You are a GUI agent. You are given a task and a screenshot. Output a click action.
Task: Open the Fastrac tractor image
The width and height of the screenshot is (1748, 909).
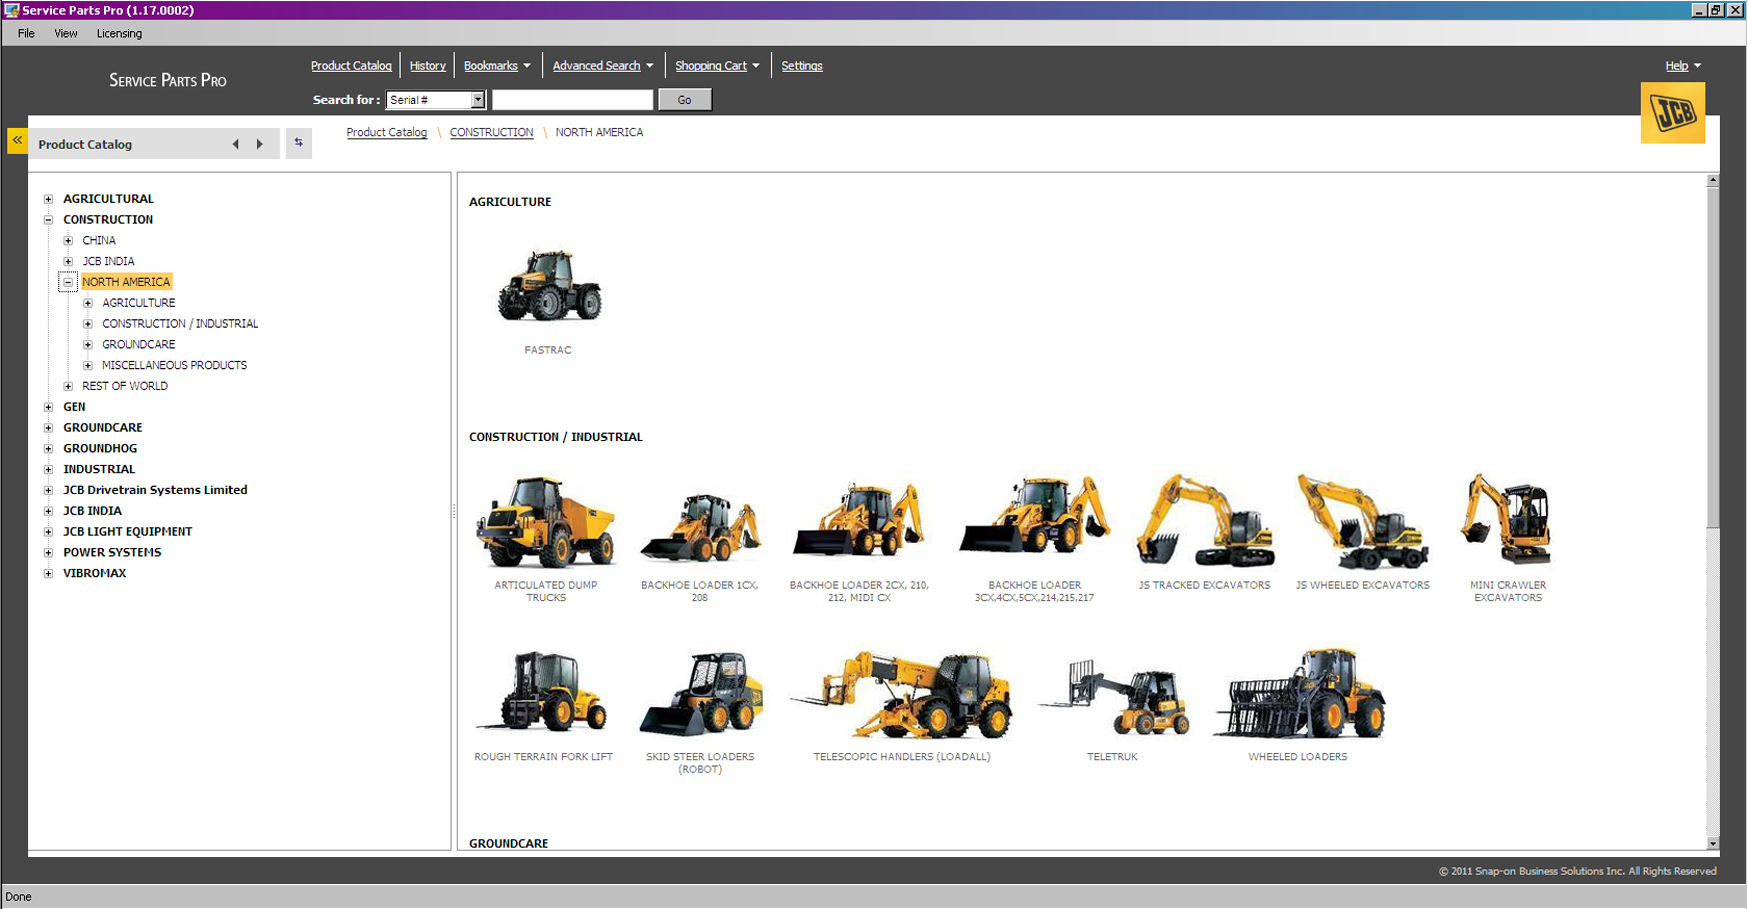tap(549, 286)
